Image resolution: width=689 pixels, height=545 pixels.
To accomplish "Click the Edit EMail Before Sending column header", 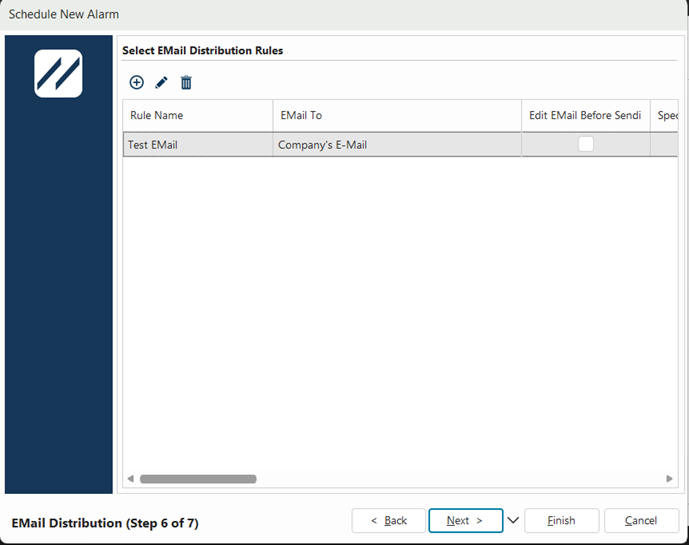I will (586, 115).
